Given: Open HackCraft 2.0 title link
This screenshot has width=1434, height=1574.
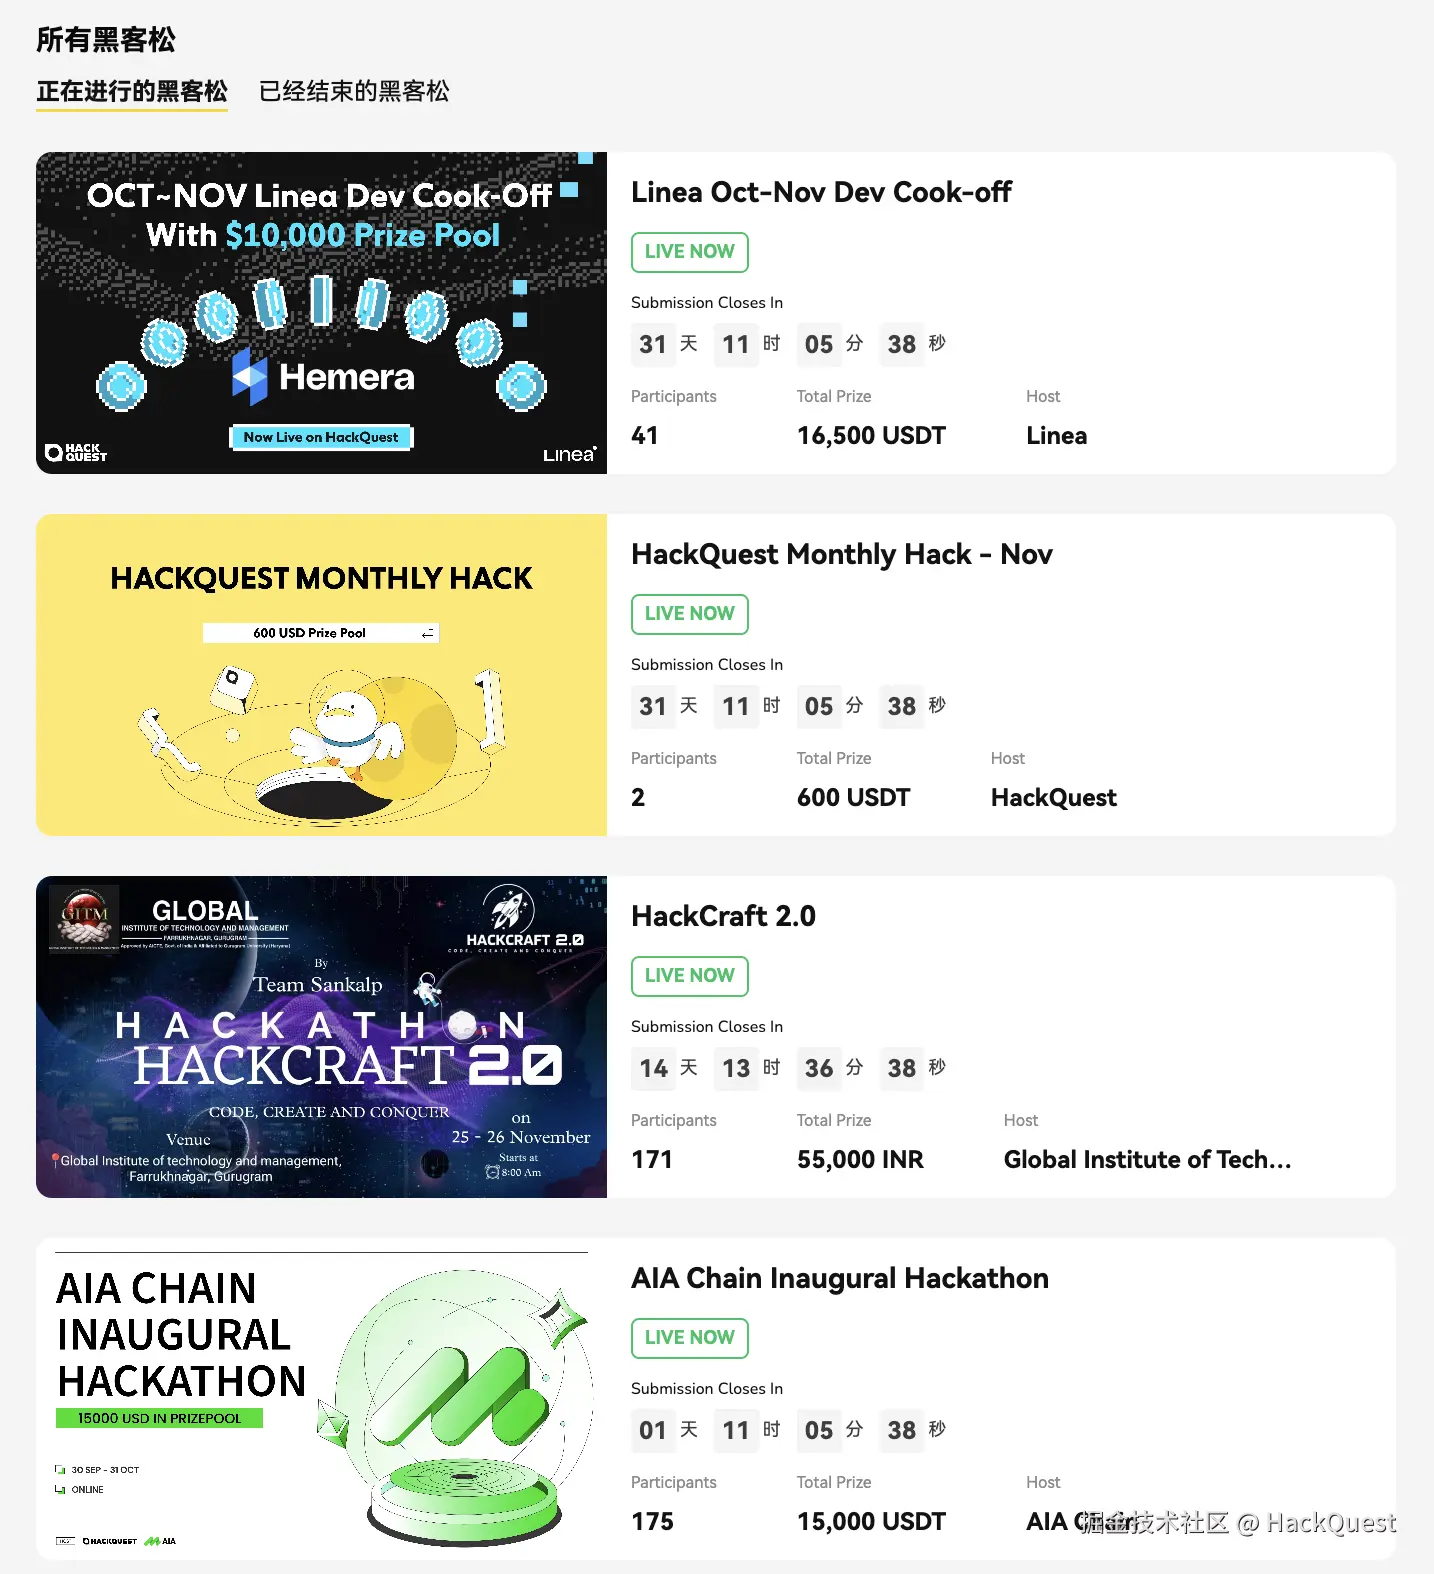Looking at the screenshot, I should pyautogui.click(x=723, y=916).
